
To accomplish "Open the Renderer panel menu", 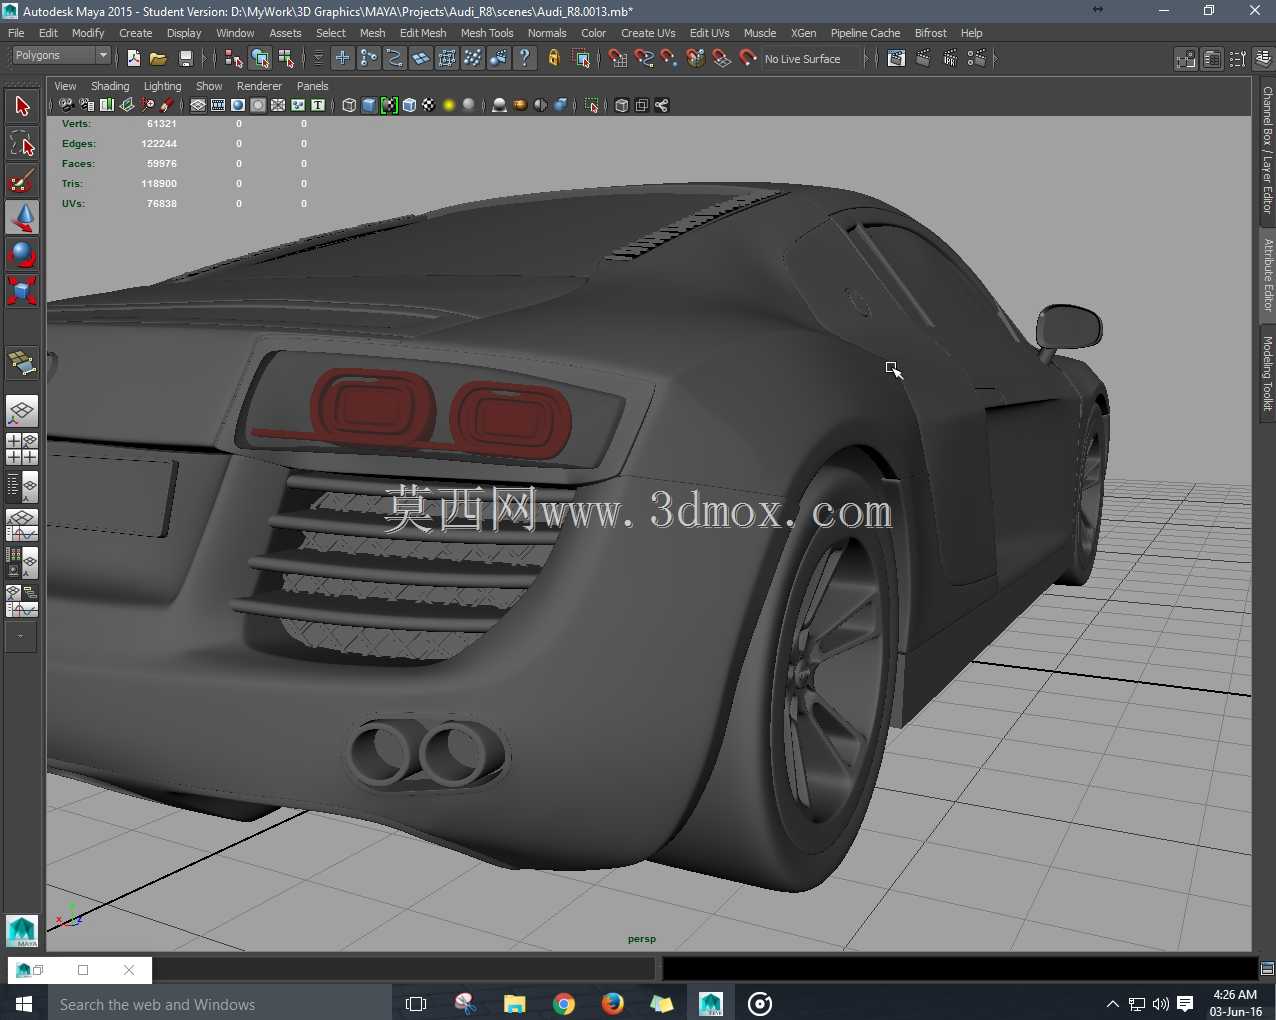I will (259, 86).
